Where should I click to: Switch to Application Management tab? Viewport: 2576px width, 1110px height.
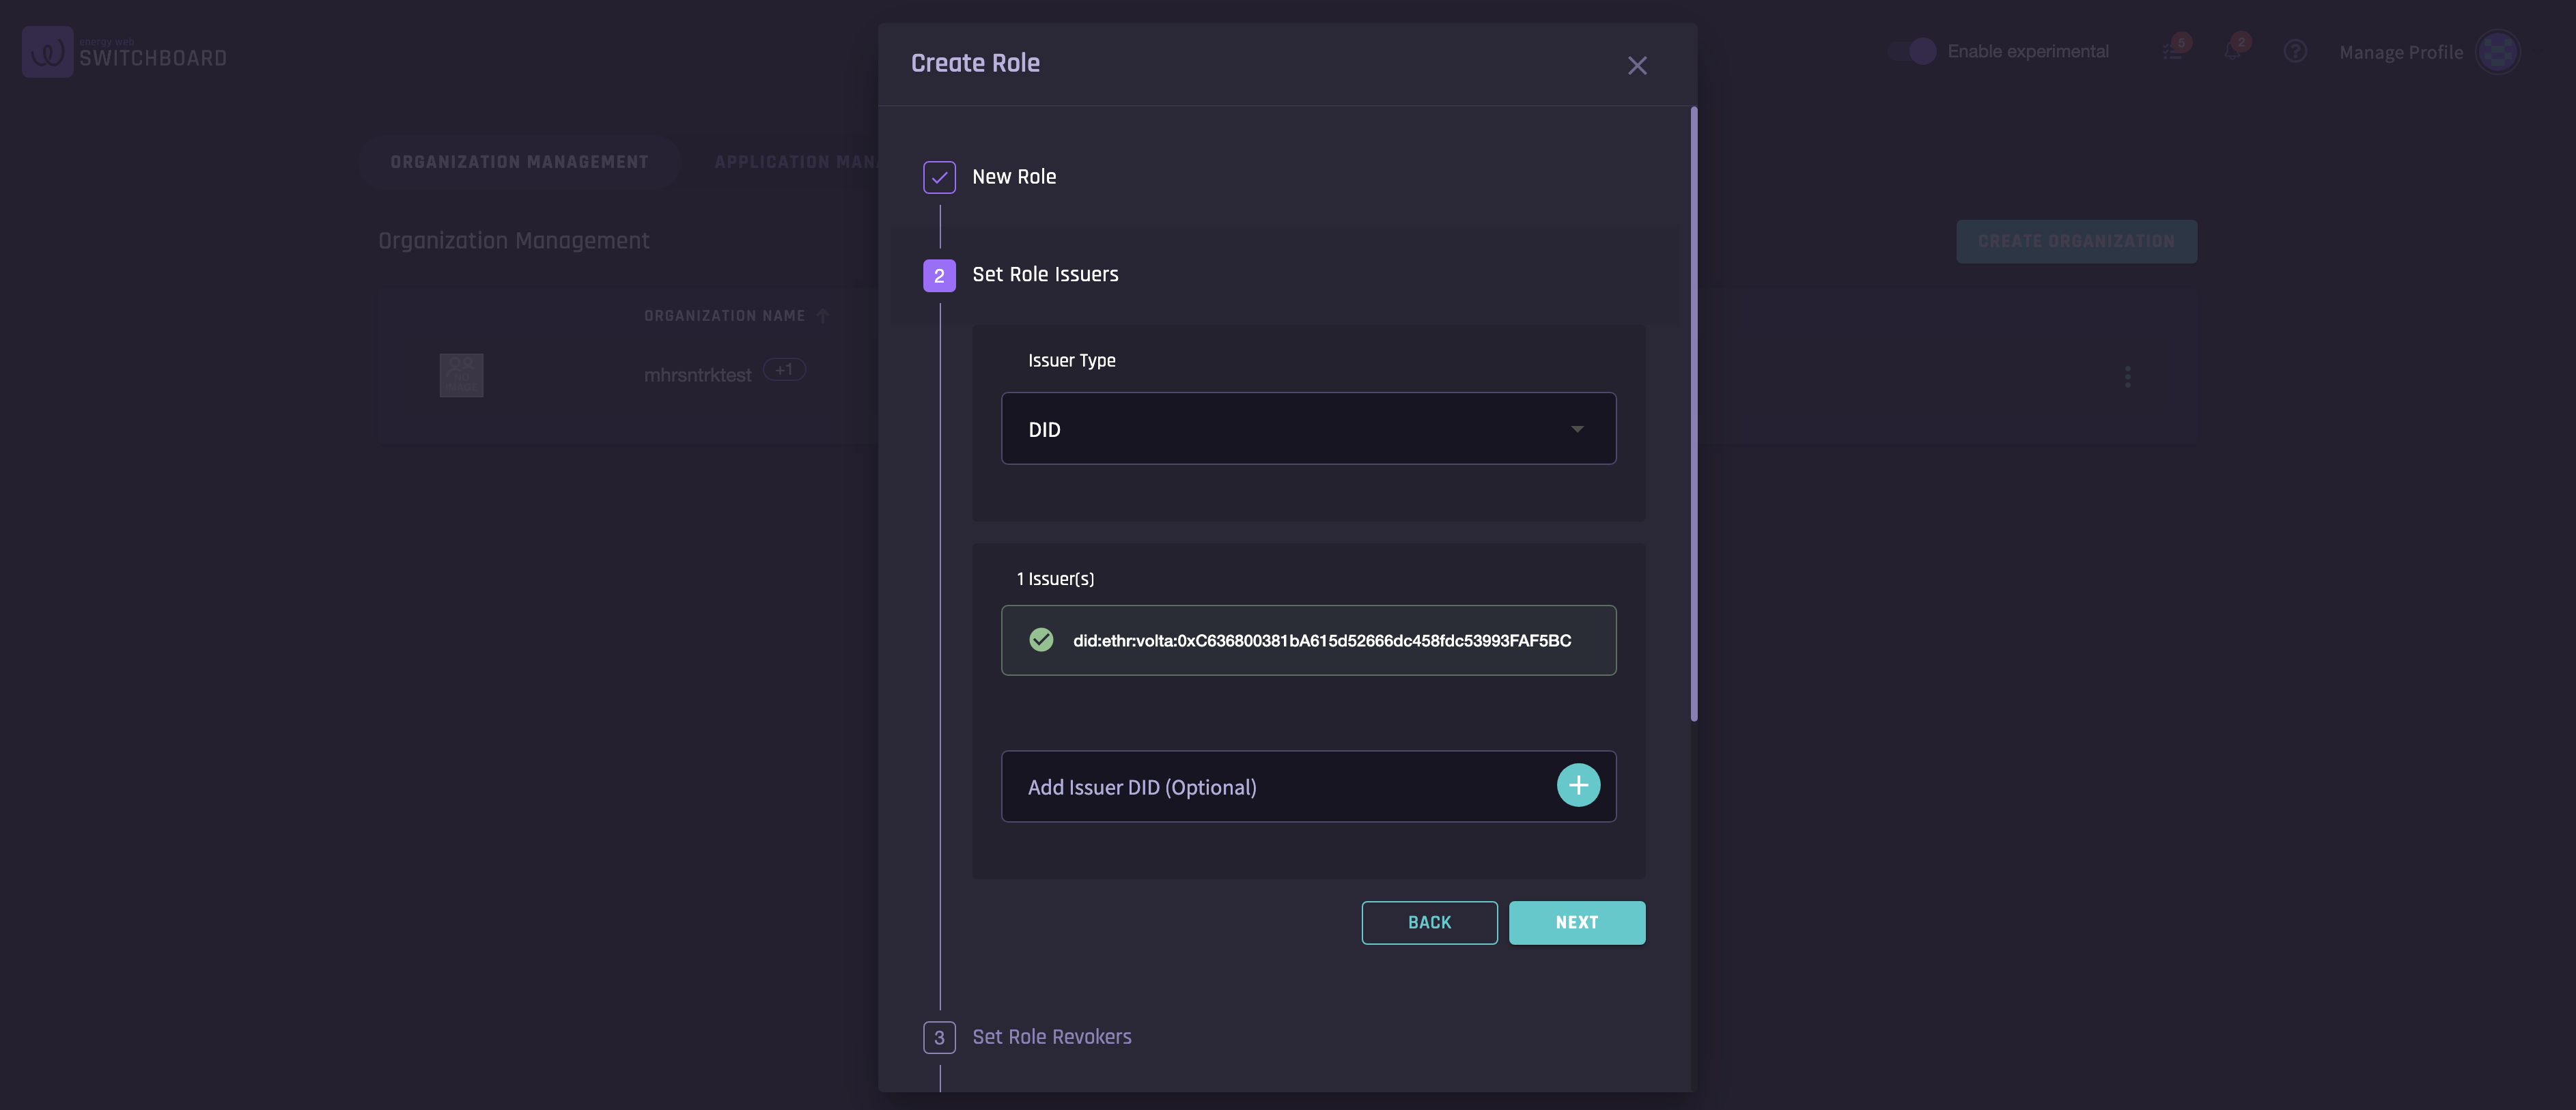795,162
